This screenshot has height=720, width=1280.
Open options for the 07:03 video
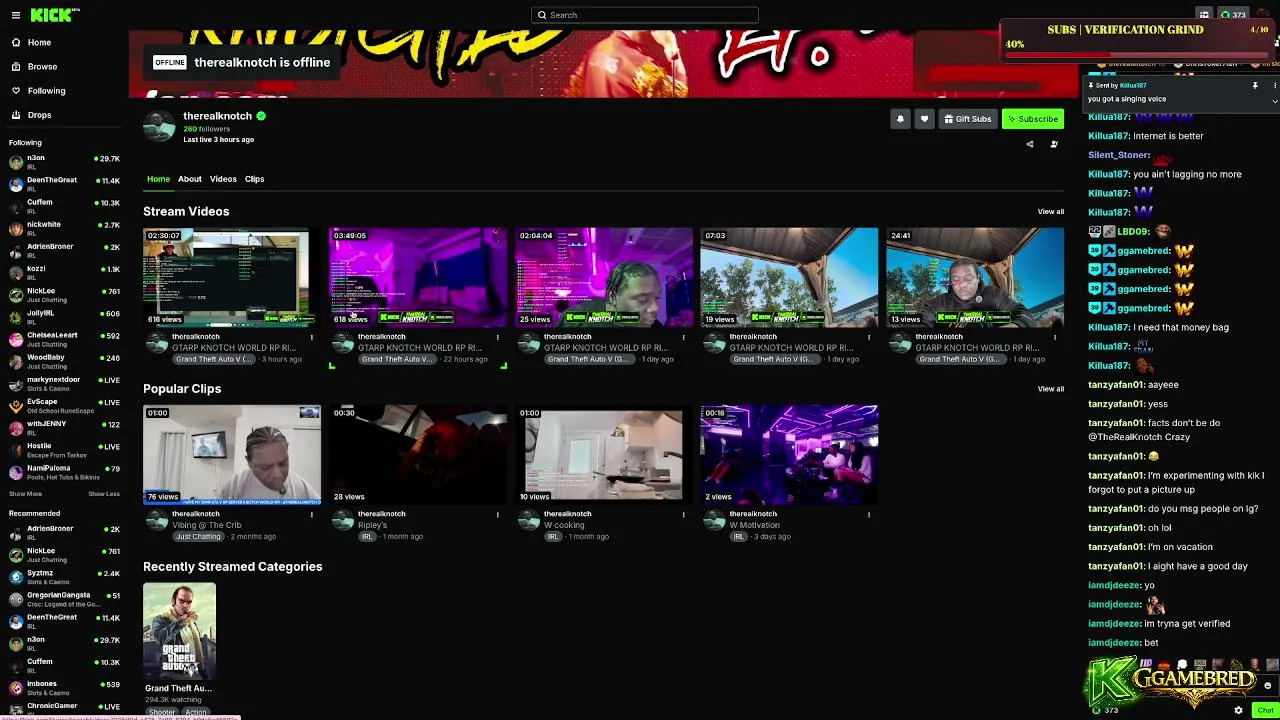click(x=869, y=337)
